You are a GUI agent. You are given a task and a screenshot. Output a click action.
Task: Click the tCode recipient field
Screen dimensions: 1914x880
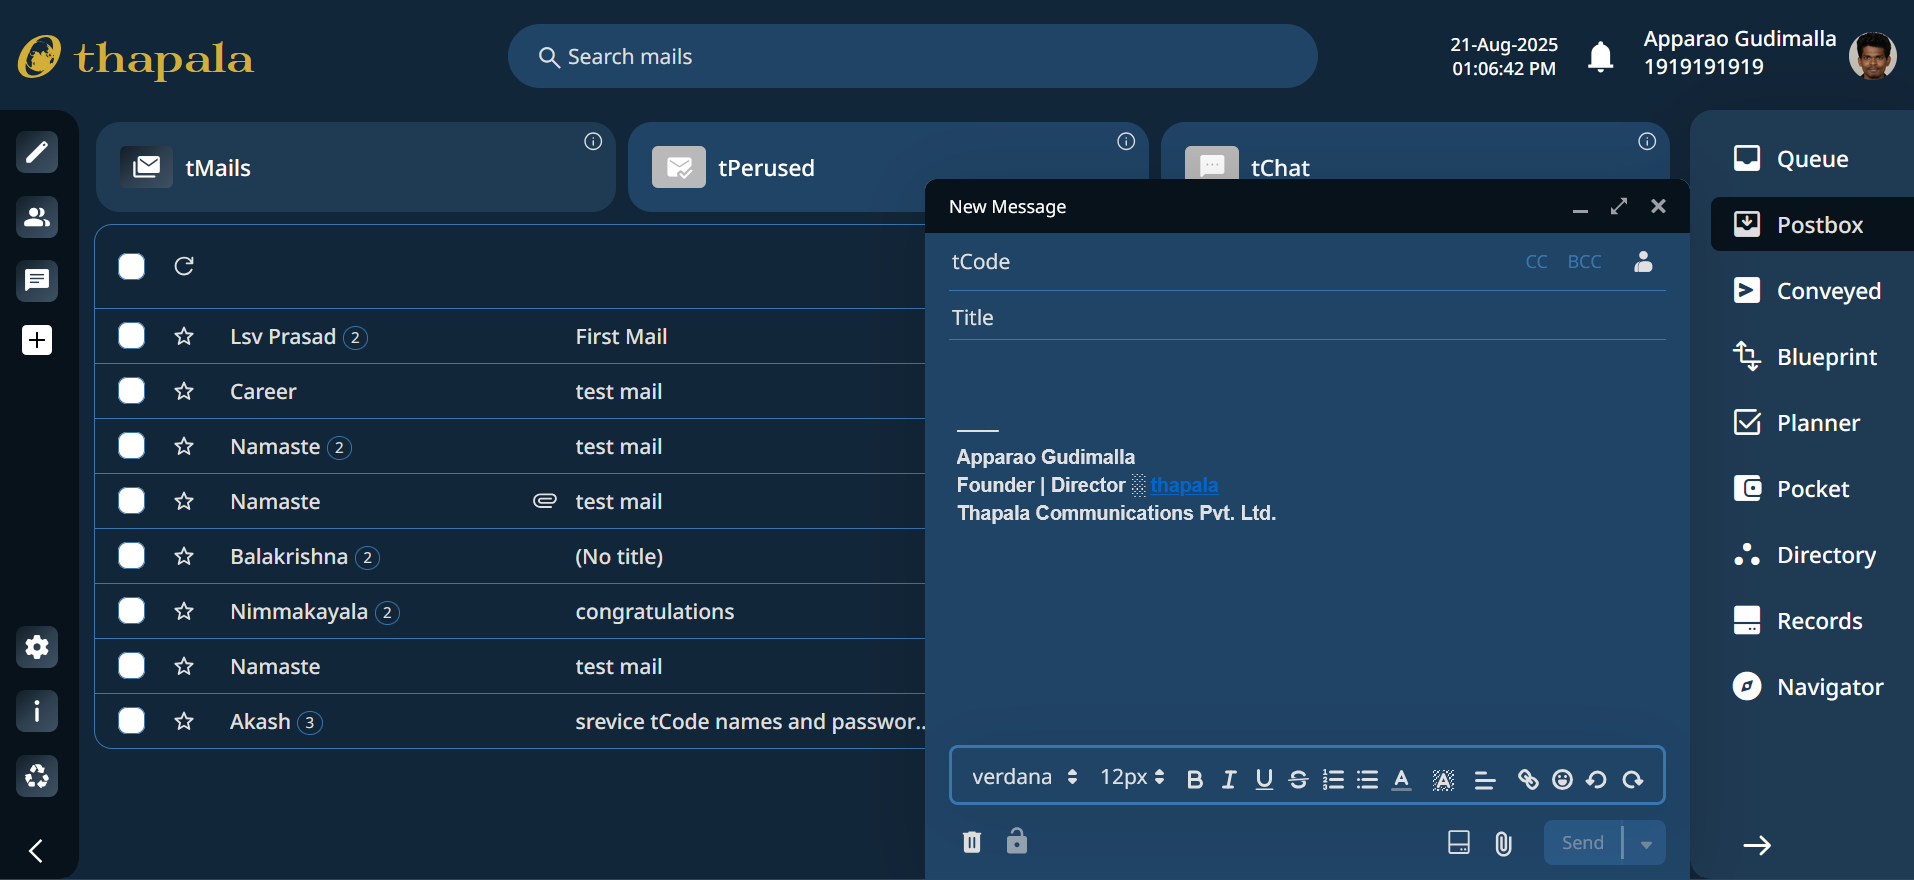[x=1230, y=262]
